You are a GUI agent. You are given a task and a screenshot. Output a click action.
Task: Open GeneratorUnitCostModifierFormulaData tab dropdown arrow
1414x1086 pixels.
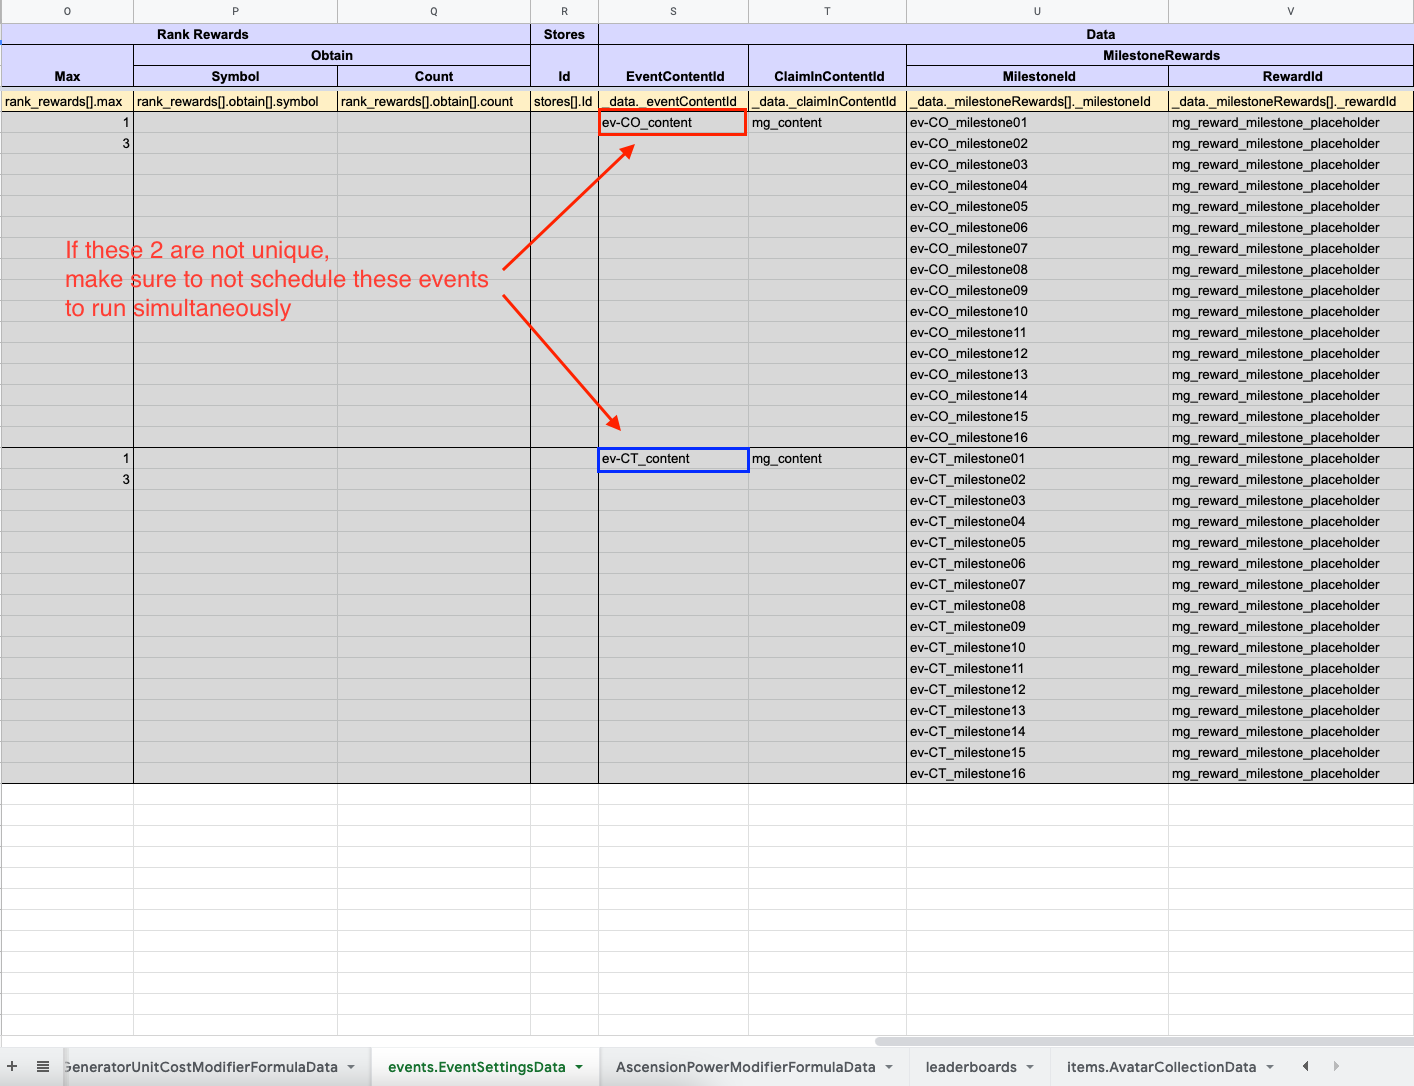tap(351, 1067)
